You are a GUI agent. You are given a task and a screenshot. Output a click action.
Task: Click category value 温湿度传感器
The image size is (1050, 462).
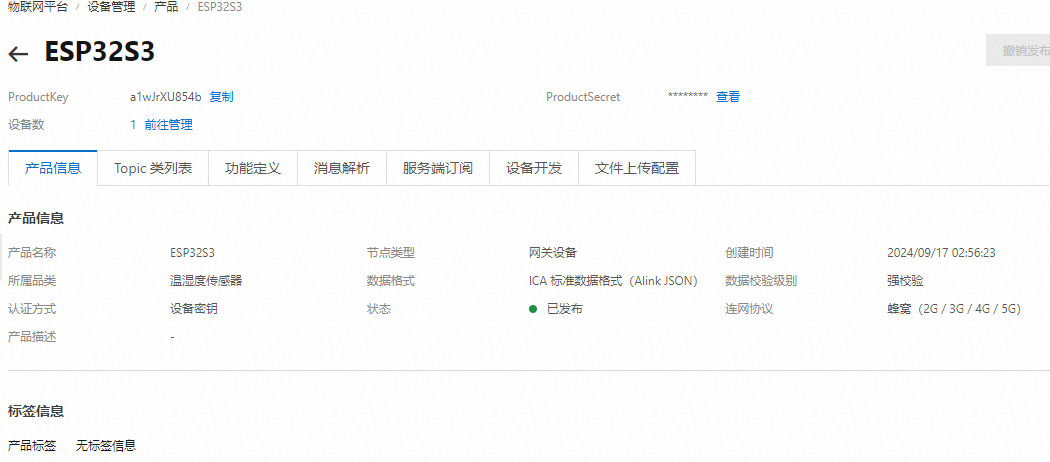(206, 281)
